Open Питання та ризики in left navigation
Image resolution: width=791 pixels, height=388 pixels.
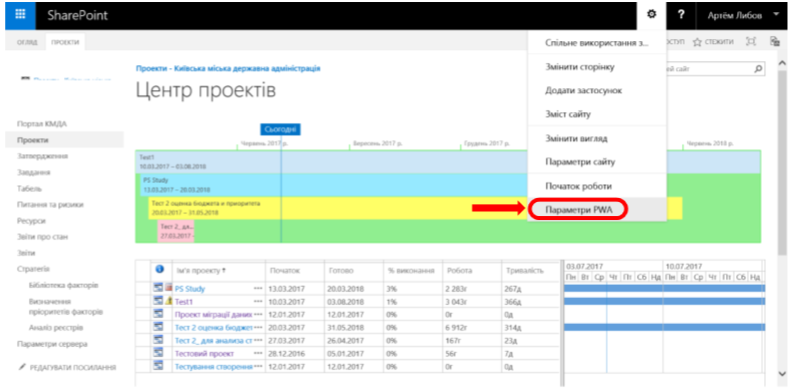[x=50, y=204]
